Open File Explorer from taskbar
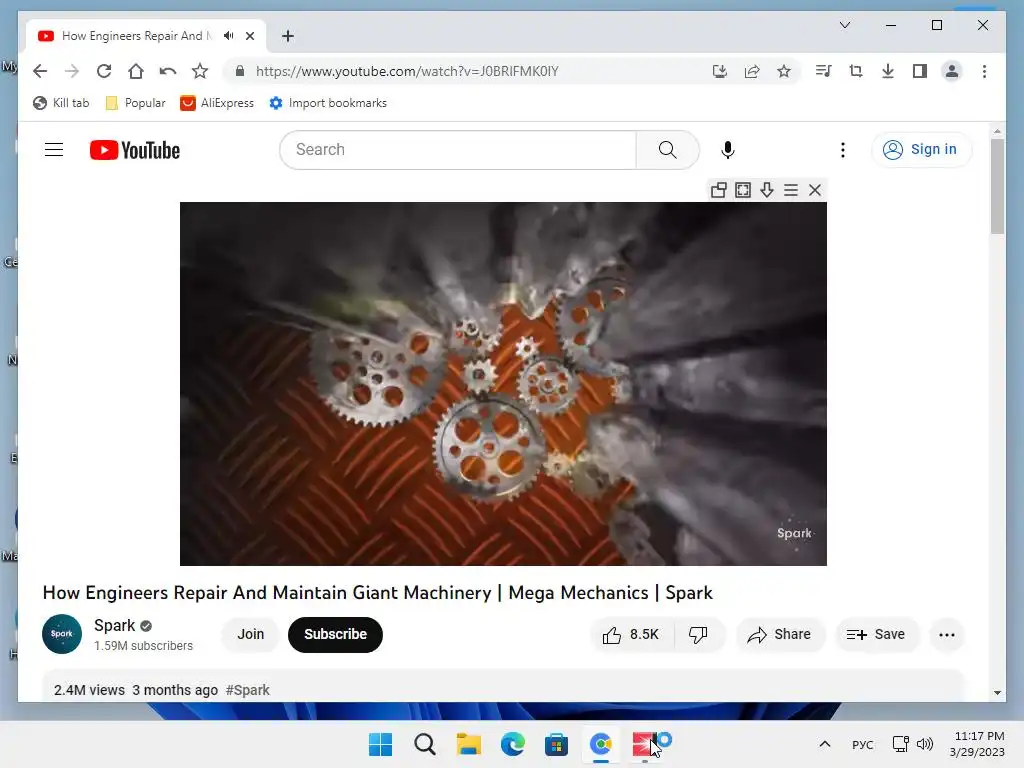Screen dimensions: 1024x768 point(468,744)
